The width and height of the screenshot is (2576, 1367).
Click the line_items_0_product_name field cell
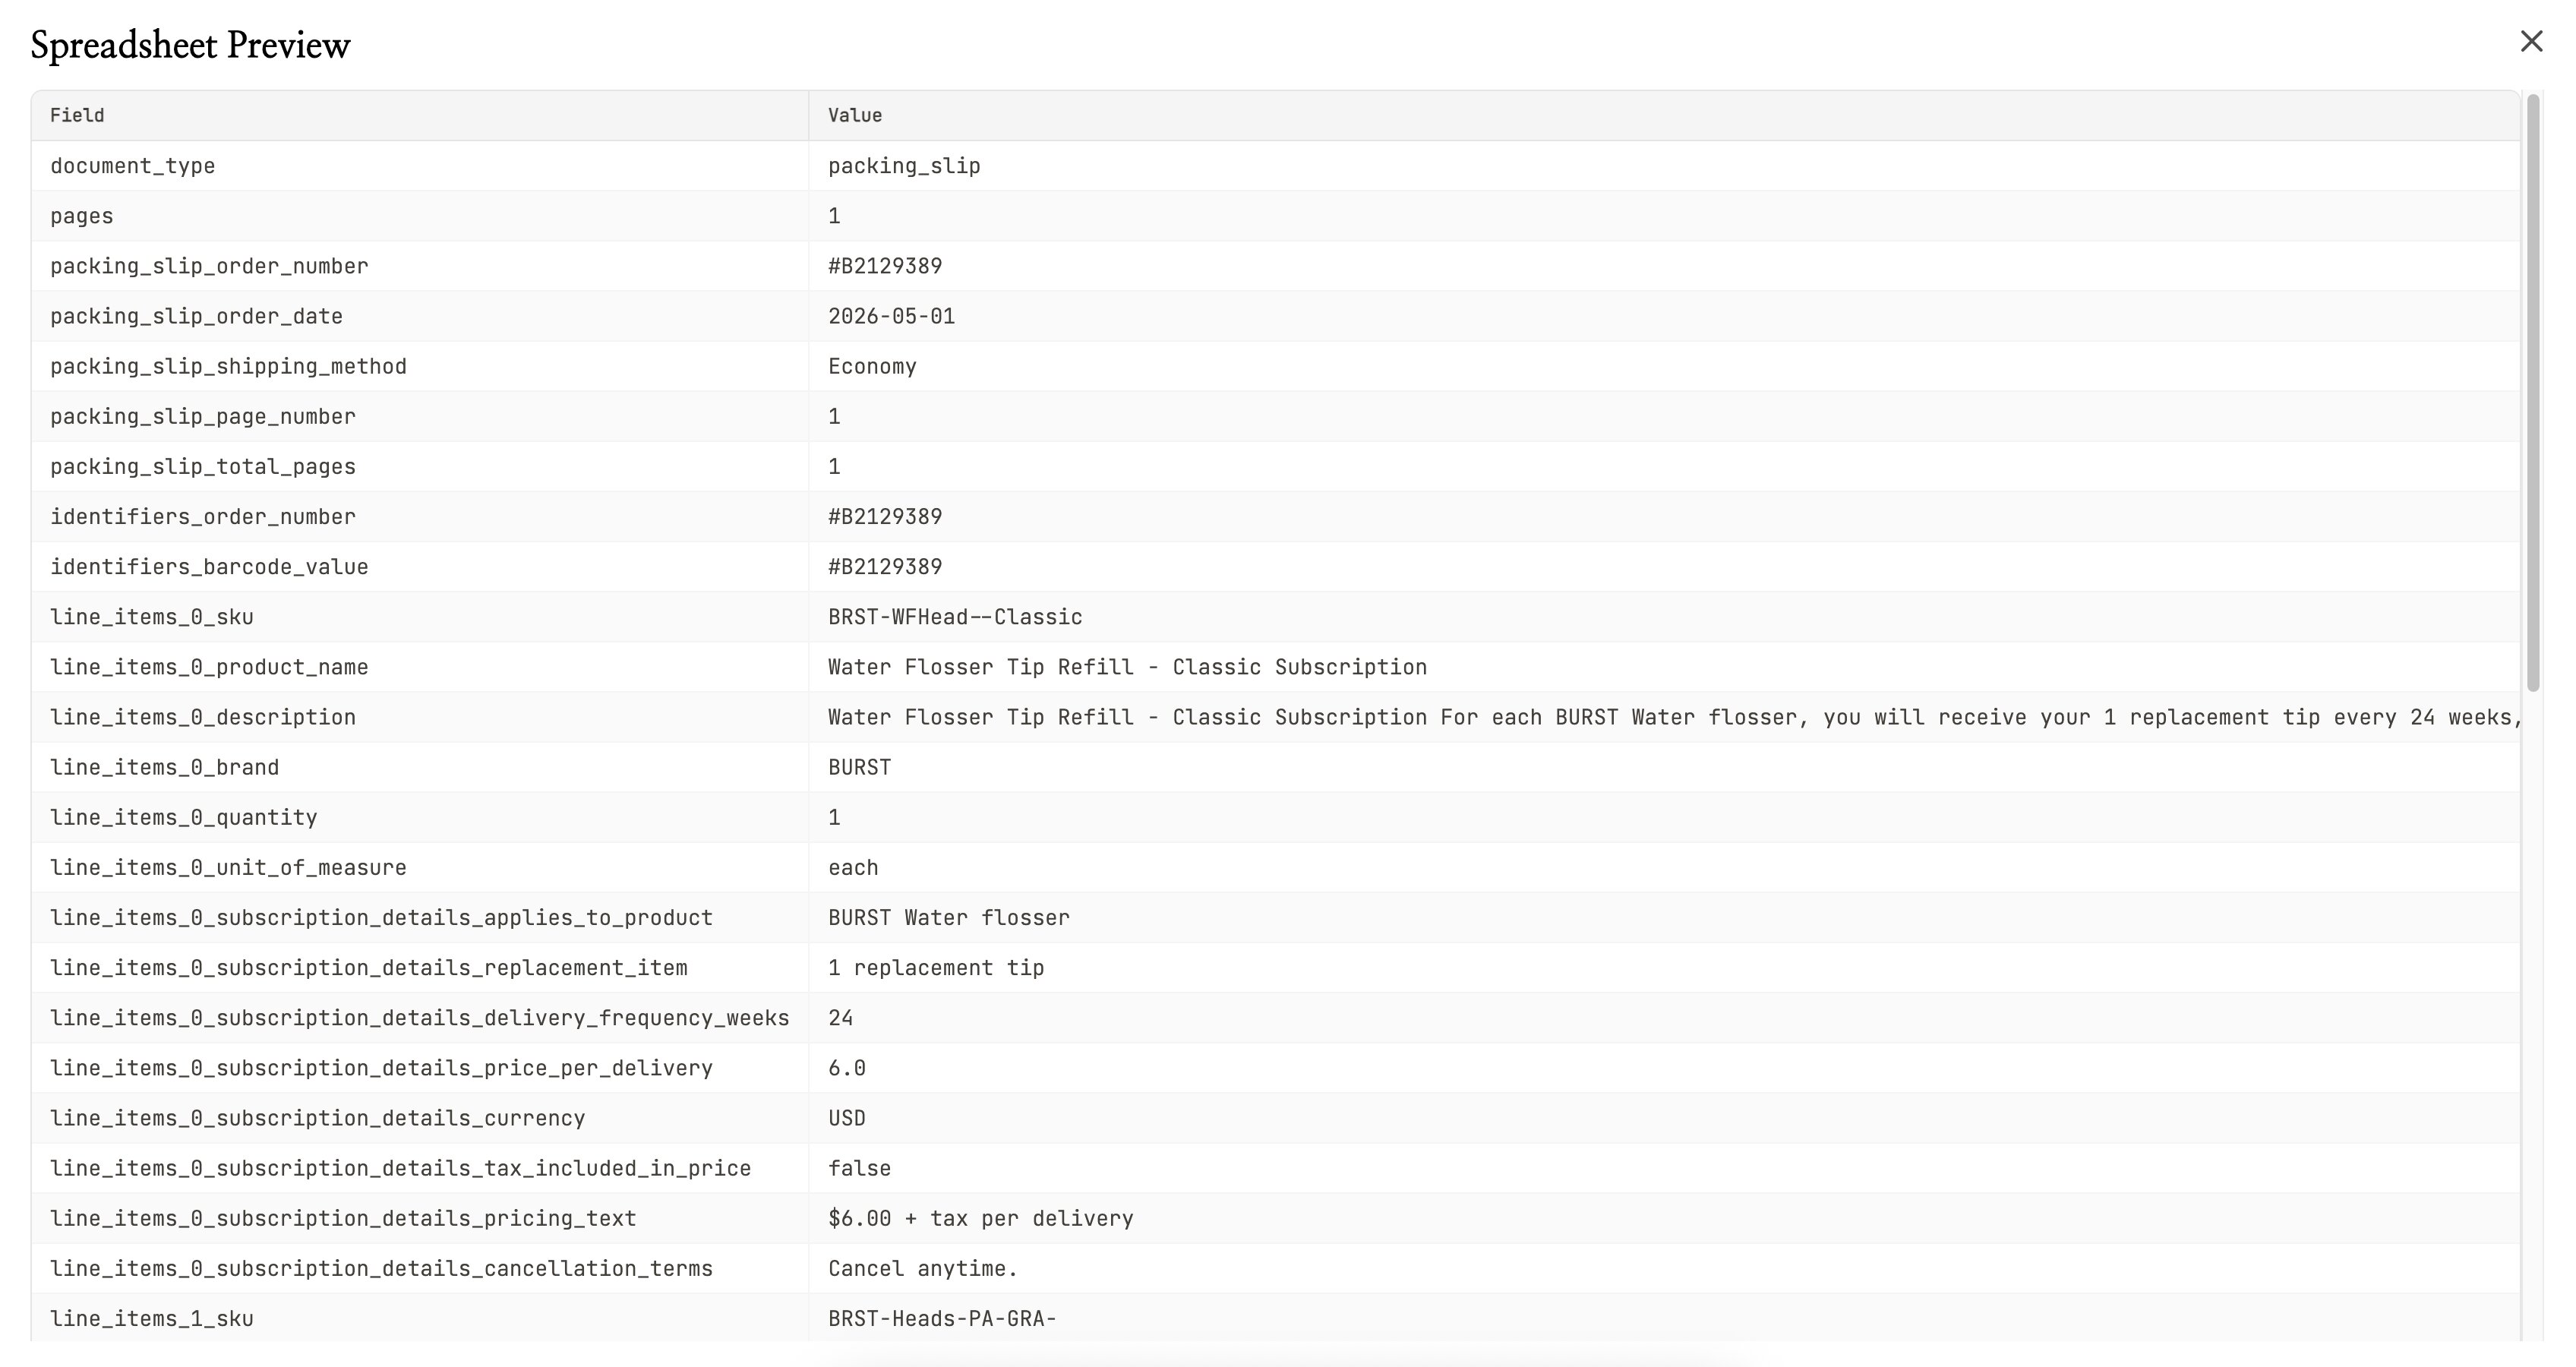420,667
